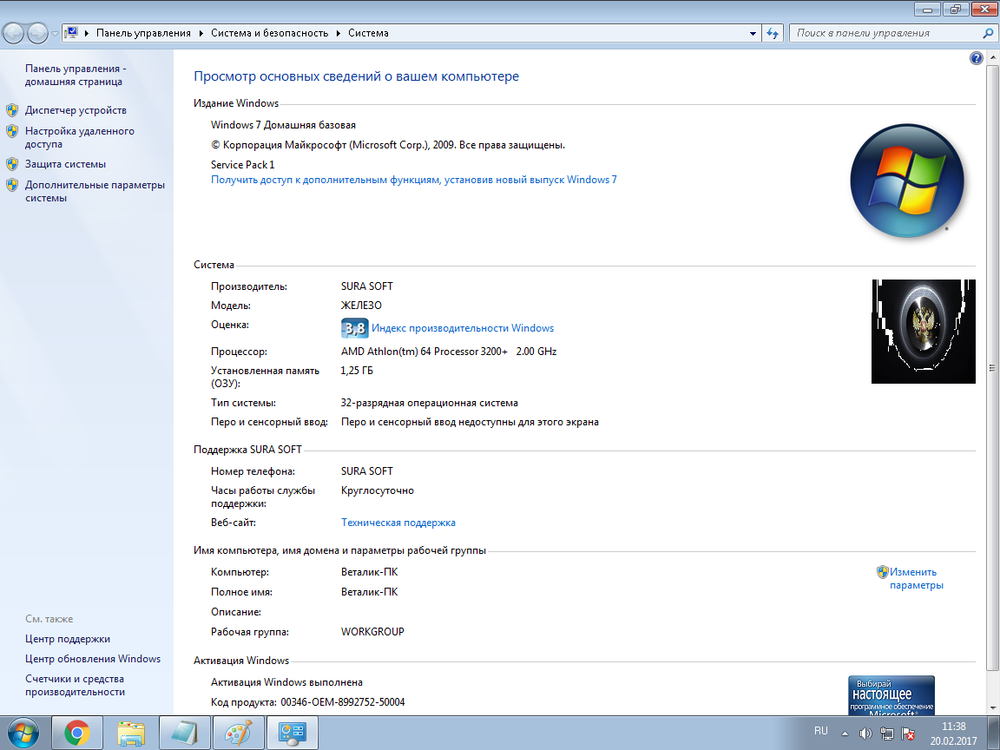Viewport: 1000px width, 750px height.
Task: Click the Windows Start orb
Action: [x=22, y=733]
